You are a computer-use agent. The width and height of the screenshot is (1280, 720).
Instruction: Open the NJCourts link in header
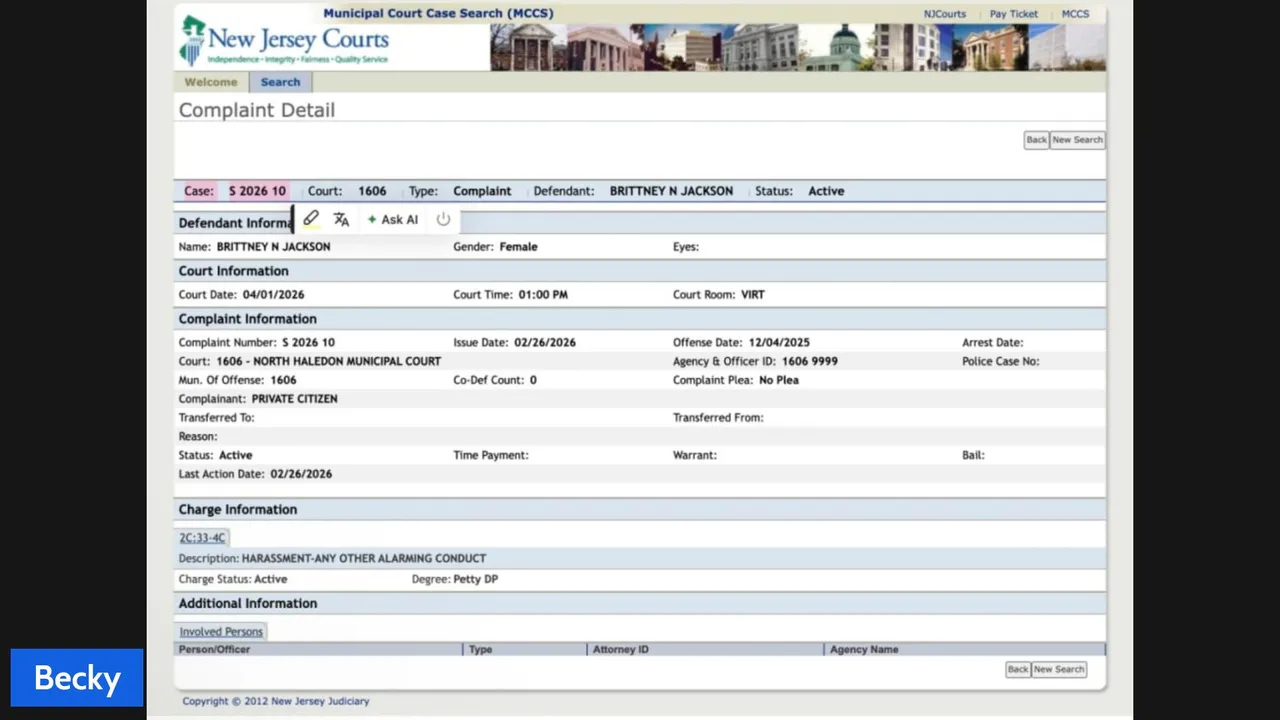point(945,14)
